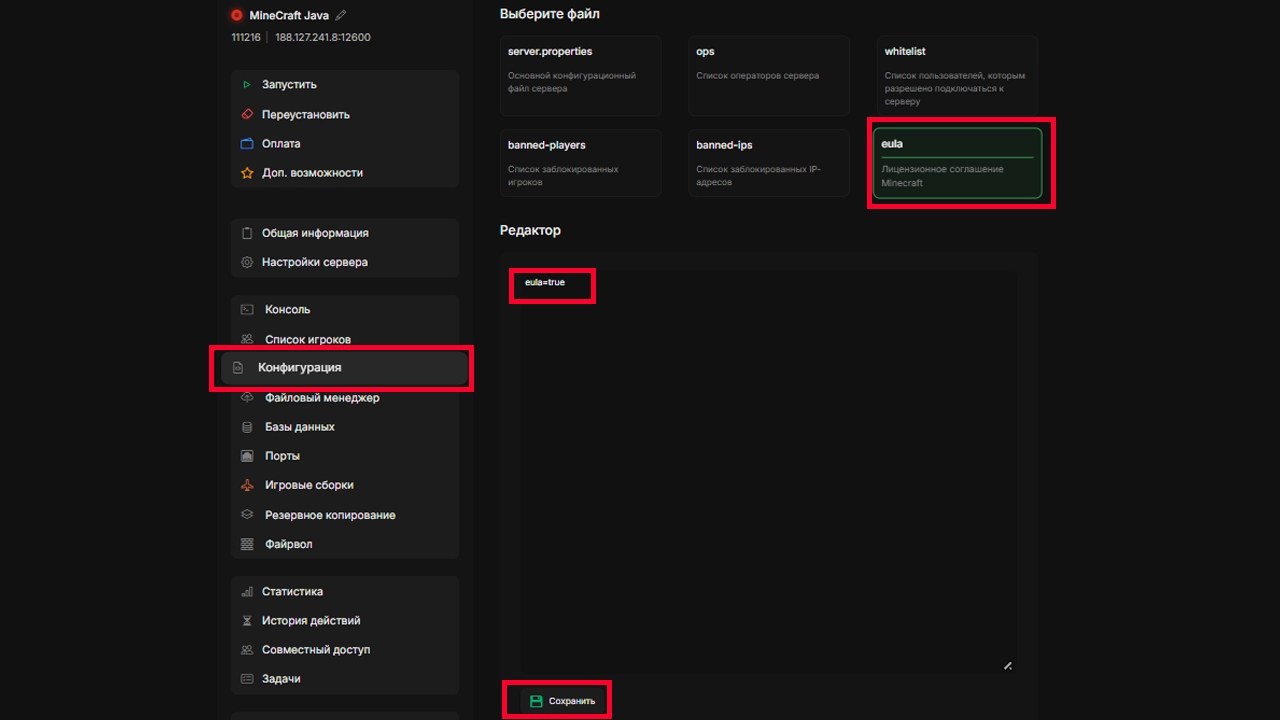The image size is (1280, 720).
Task: Click the editor resize handle
Action: (x=1008, y=665)
